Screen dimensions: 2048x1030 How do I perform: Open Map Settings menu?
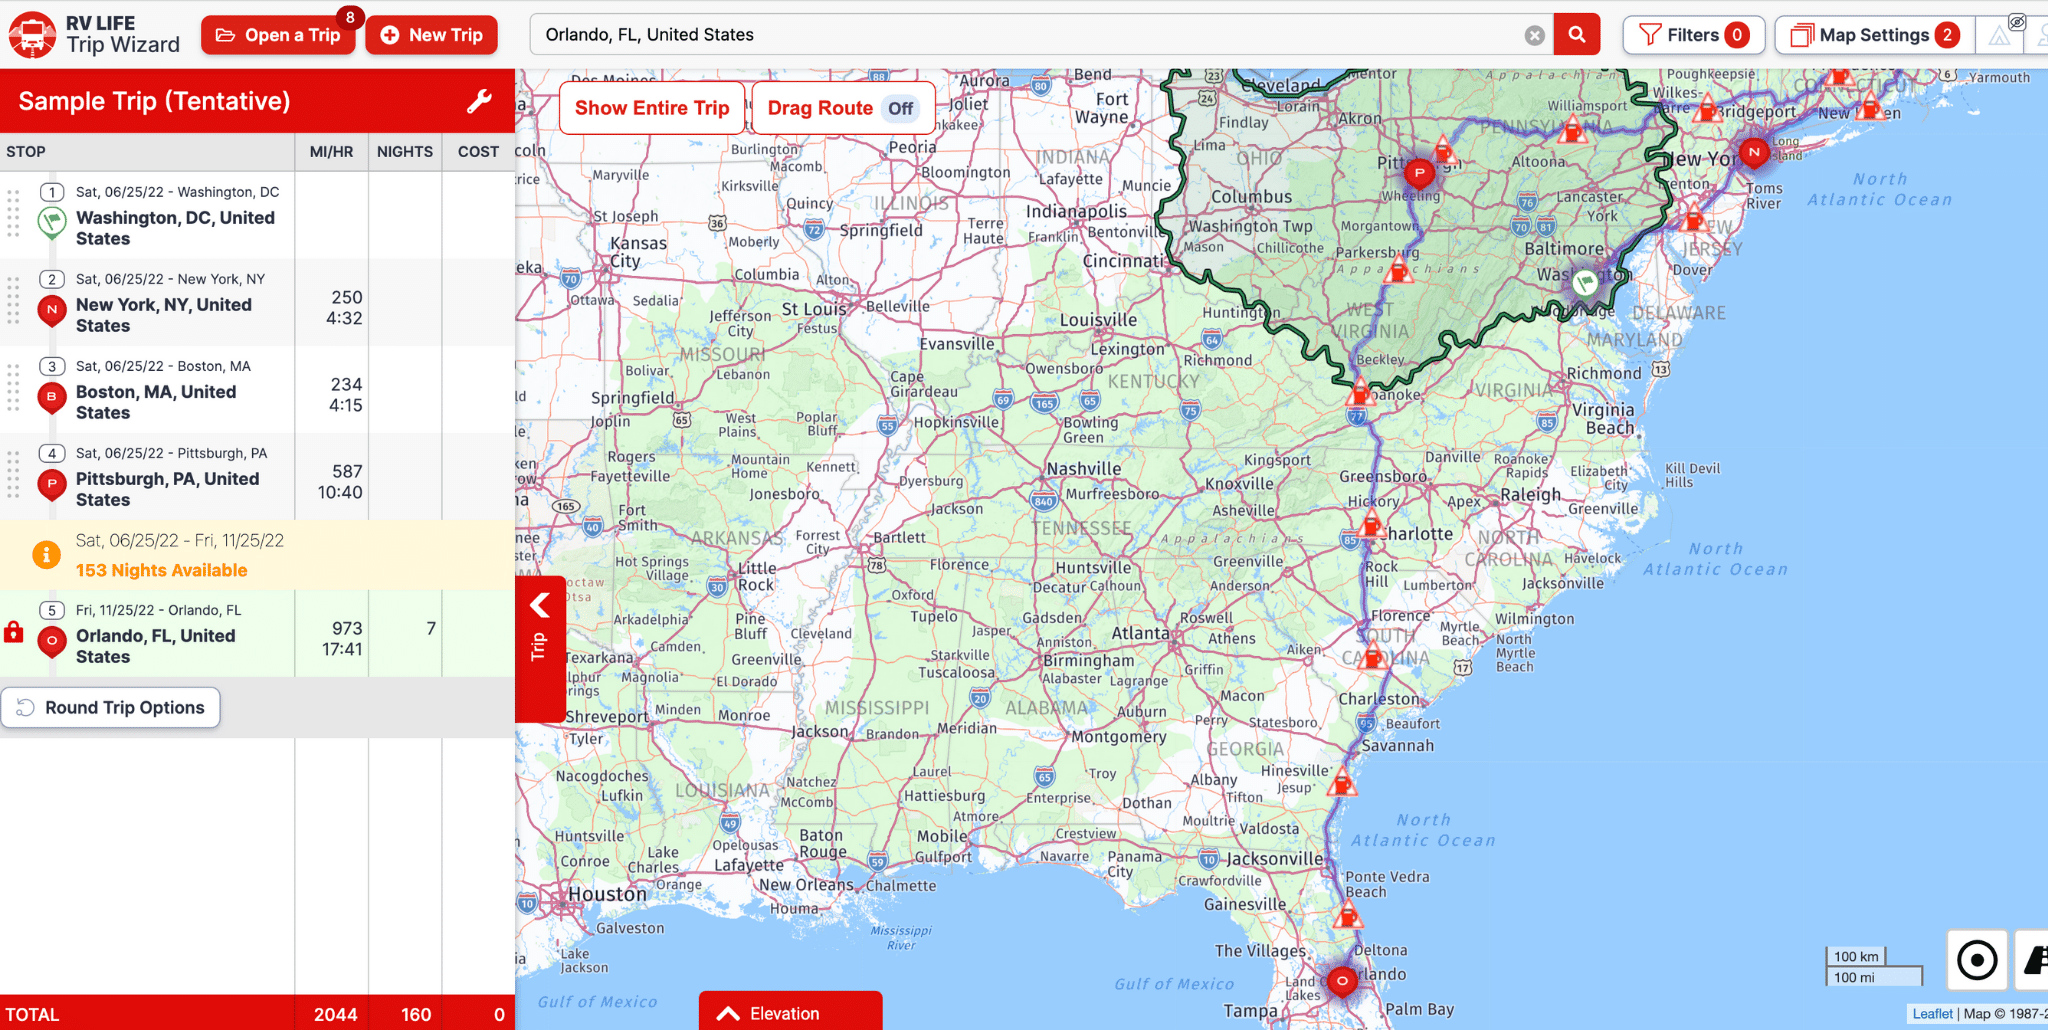click(x=1873, y=35)
